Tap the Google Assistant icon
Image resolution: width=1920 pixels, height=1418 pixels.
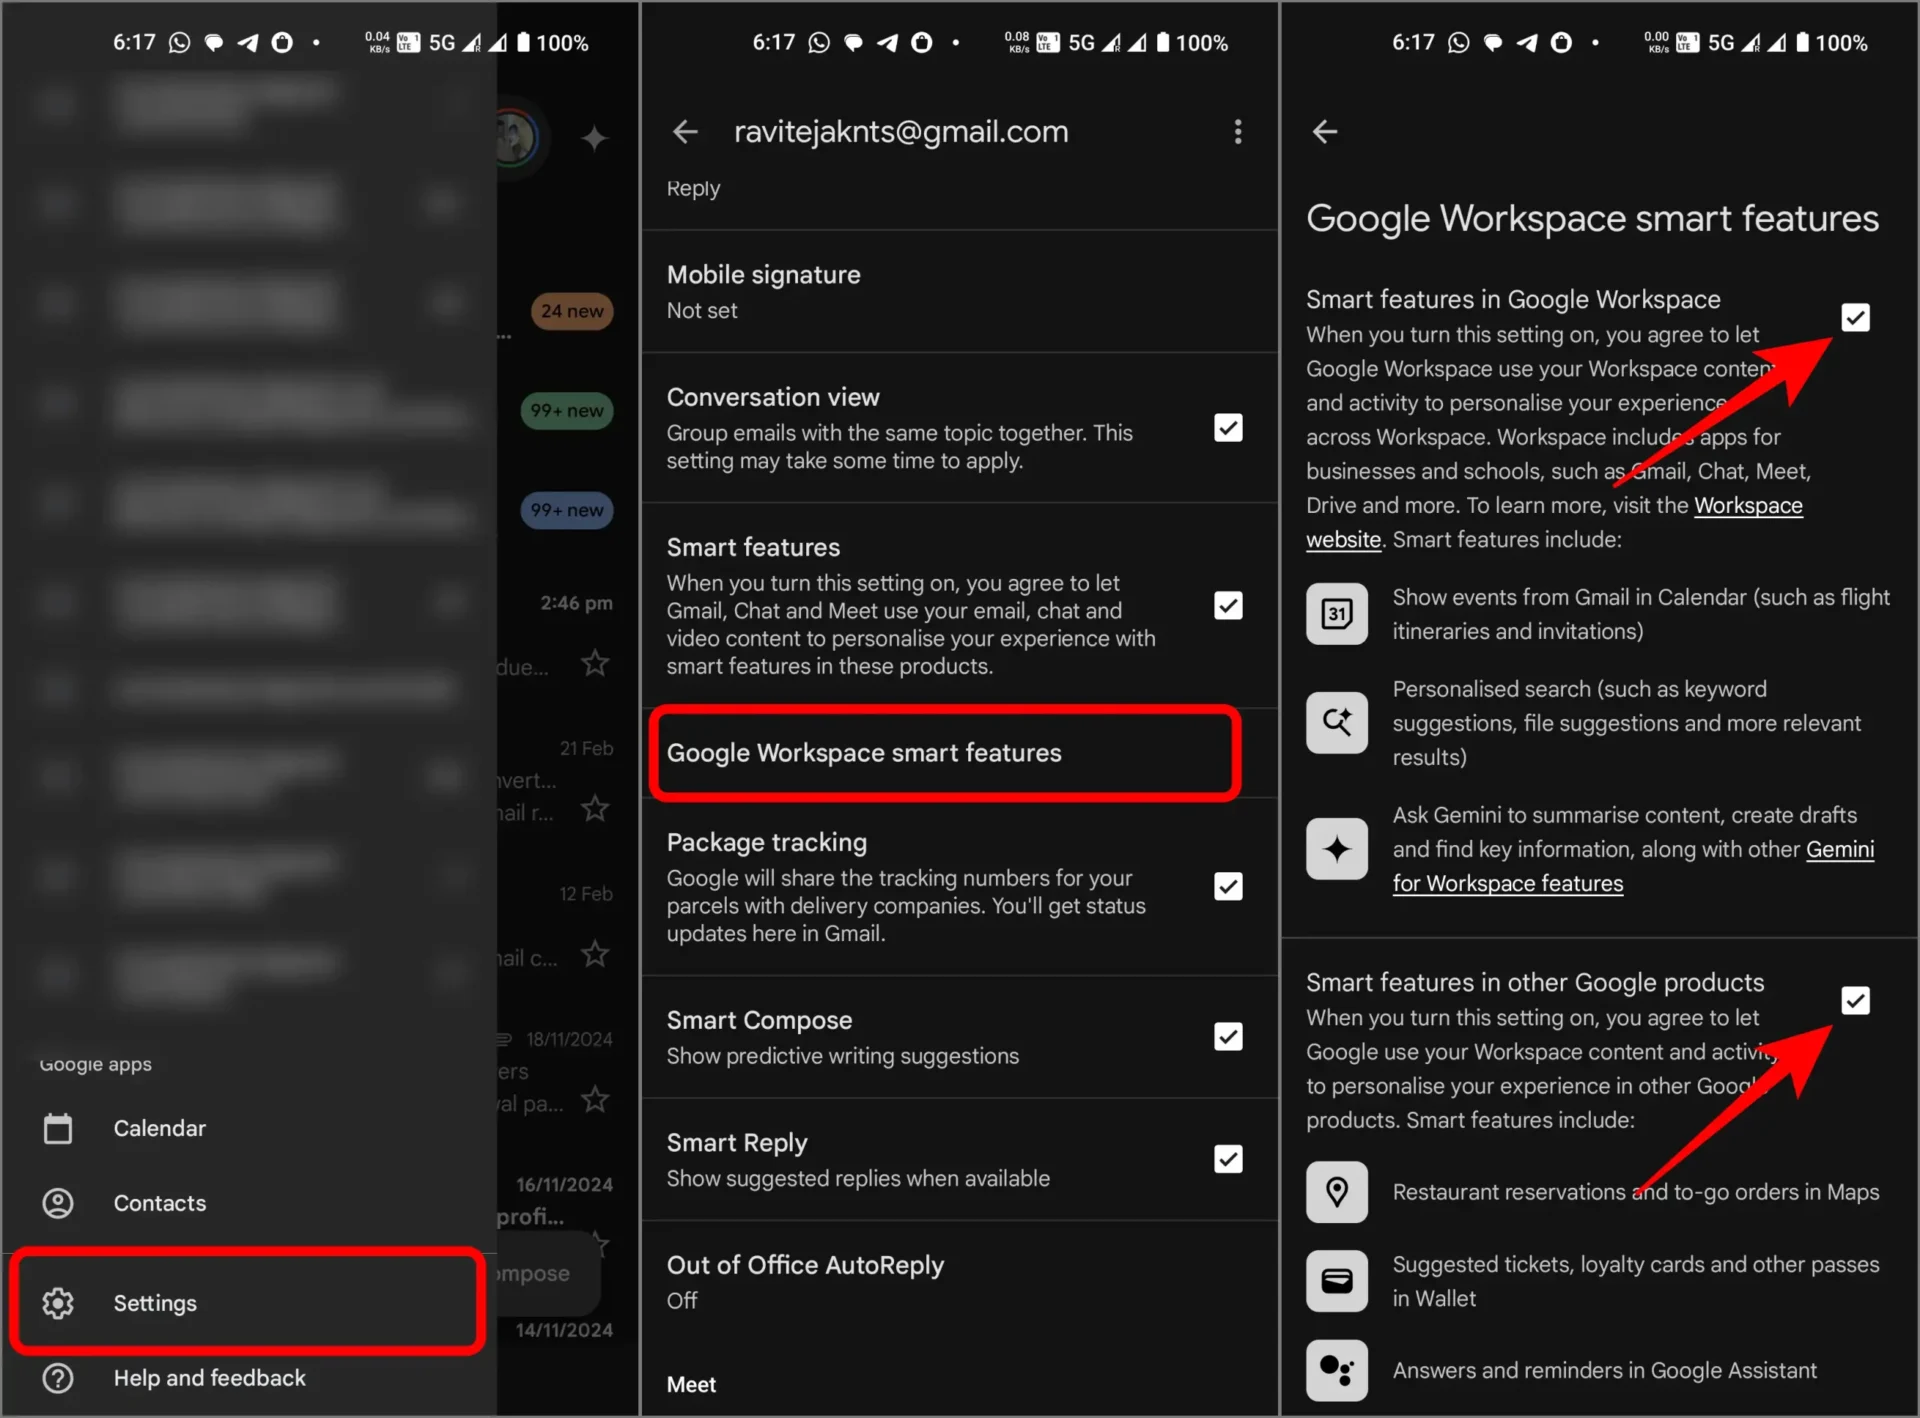[1336, 1370]
